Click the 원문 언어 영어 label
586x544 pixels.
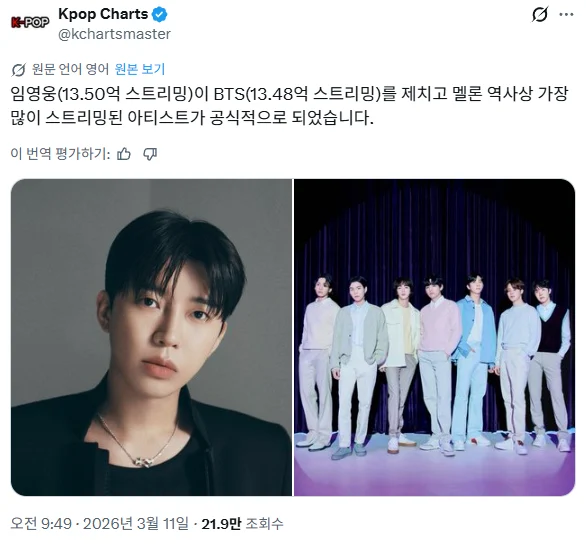pos(70,69)
